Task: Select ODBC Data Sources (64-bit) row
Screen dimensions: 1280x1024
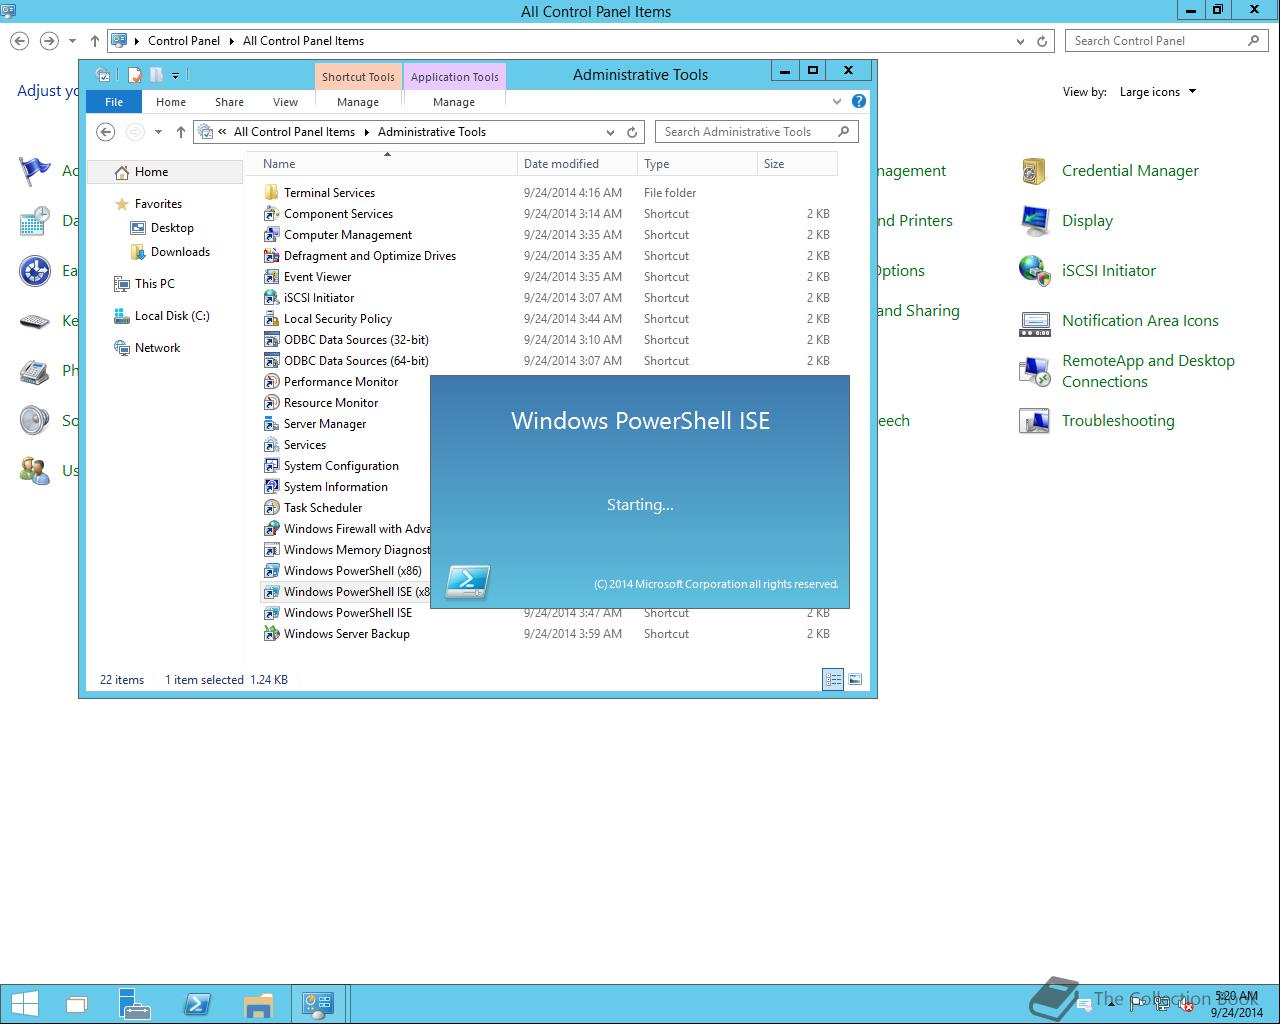Action: 547,361
